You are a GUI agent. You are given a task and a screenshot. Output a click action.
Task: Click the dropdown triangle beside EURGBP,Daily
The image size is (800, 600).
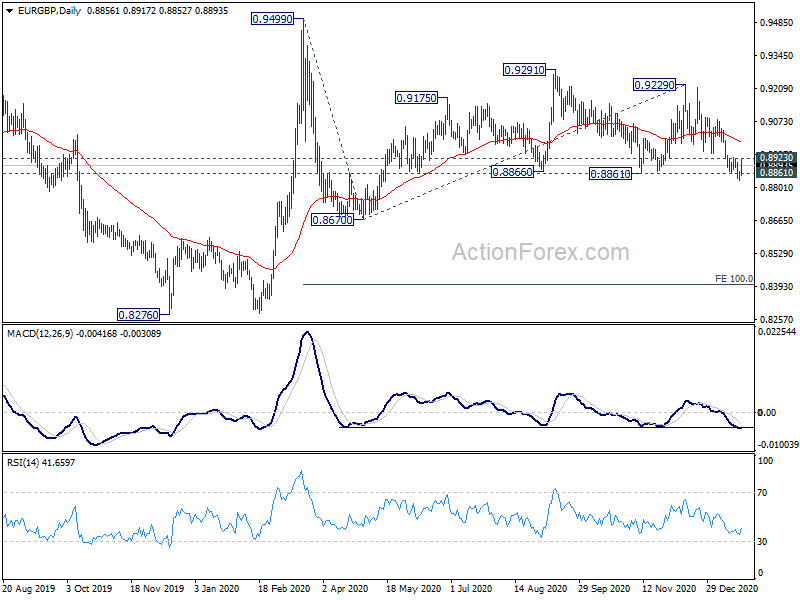(x=10, y=11)
